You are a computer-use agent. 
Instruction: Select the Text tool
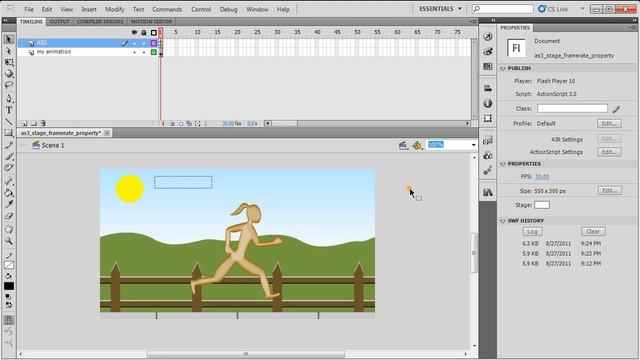[x=9, y=110]
